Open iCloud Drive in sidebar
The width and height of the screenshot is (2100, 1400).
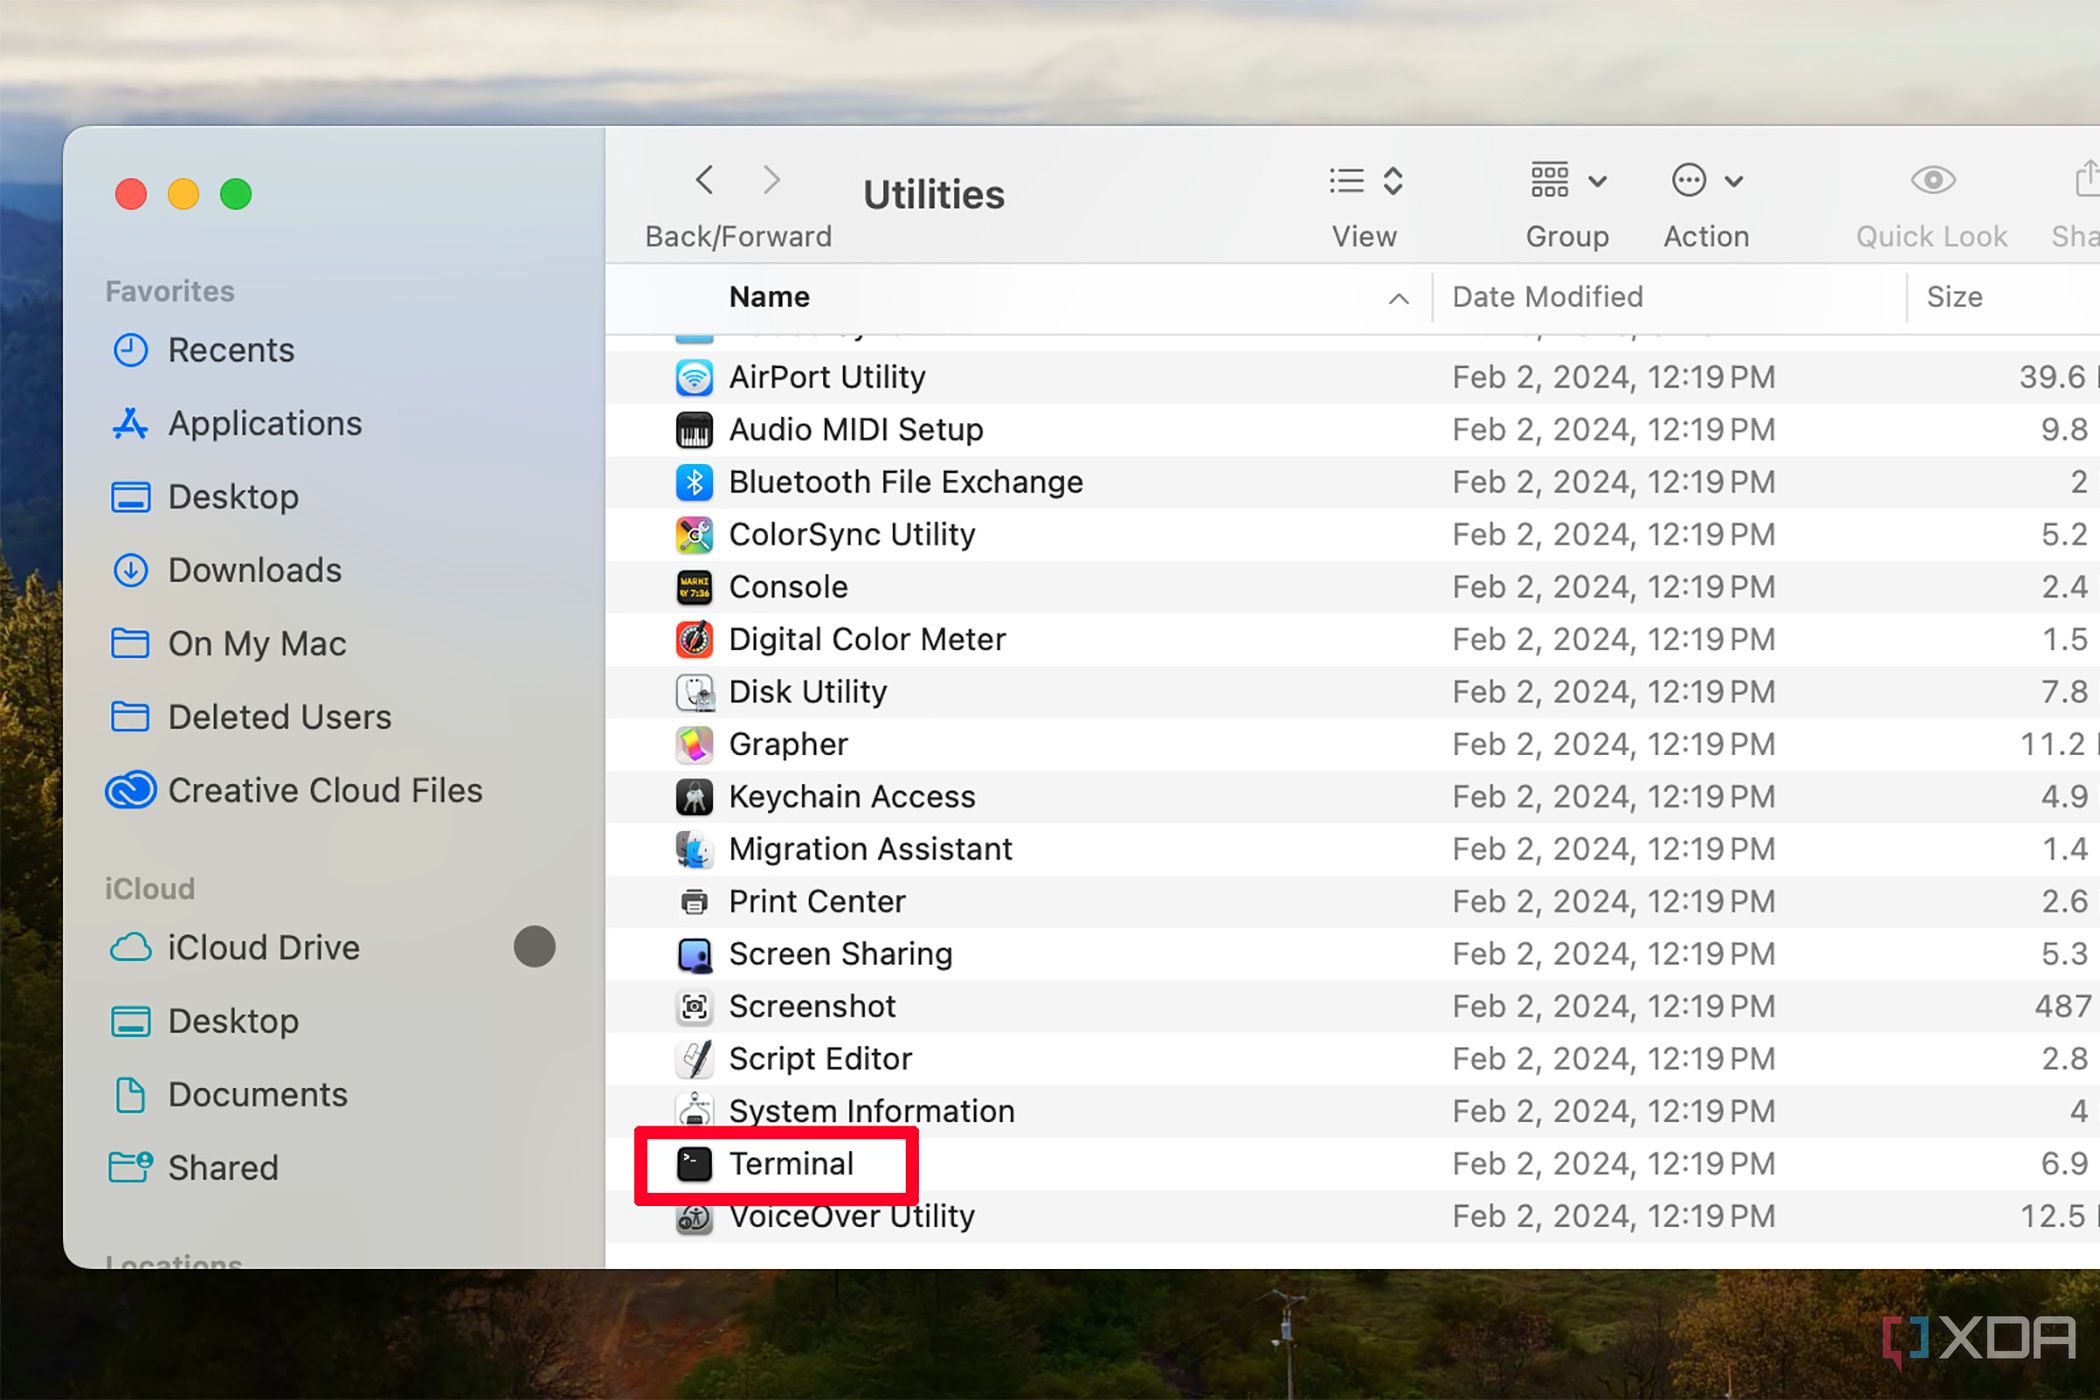[x=235, y=947]
